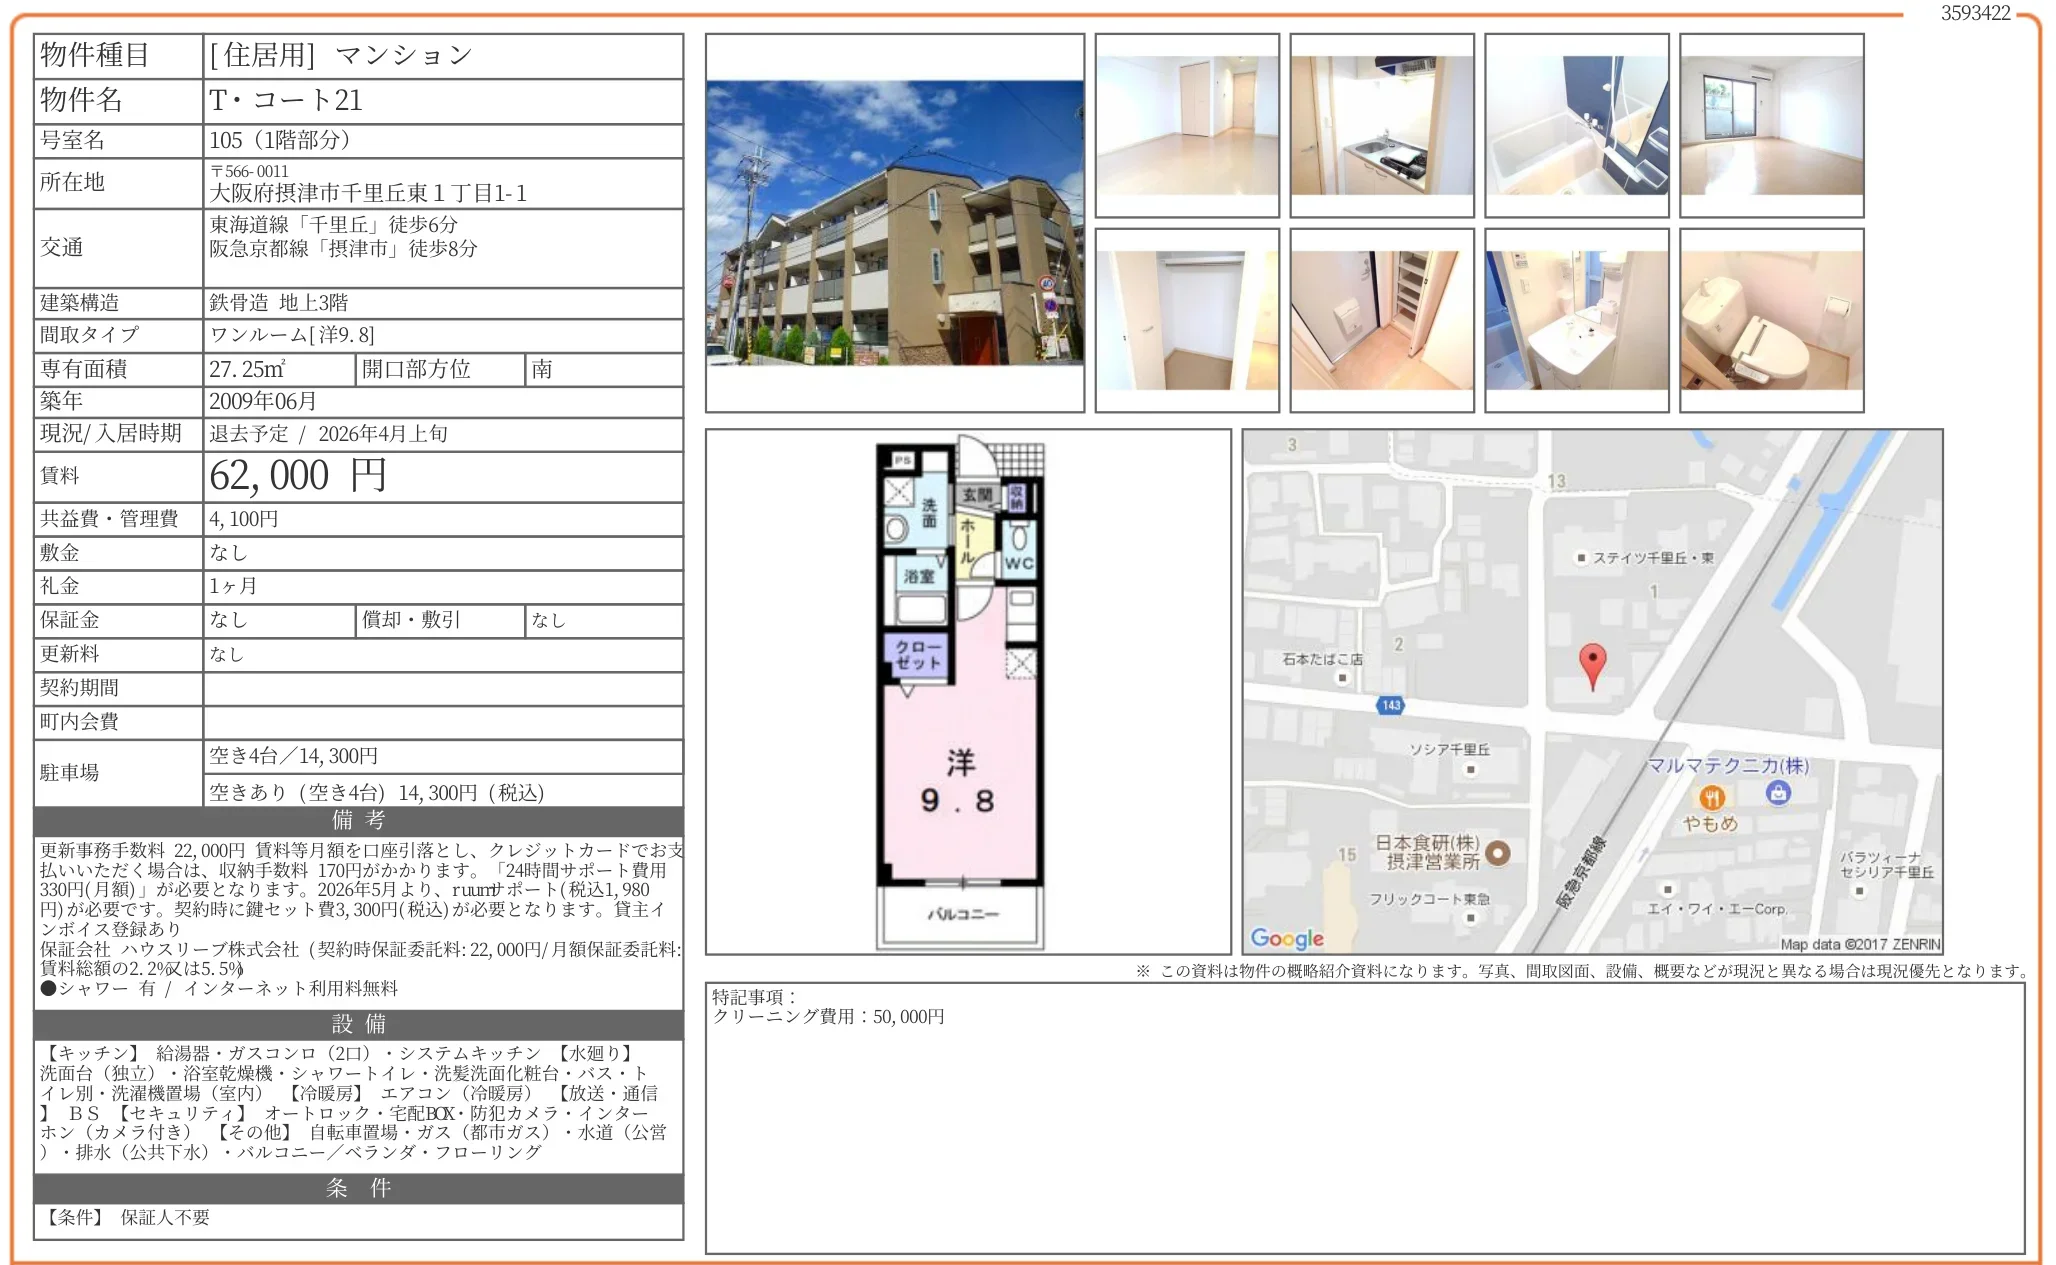Click the 日本食研 brown marker icon
Screen dimensions: 2056x1265
tap(1497, 853)
